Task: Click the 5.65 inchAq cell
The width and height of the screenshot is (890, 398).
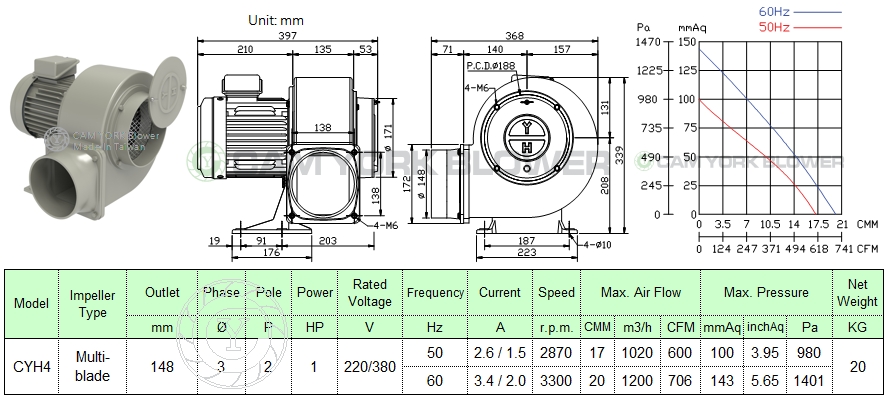Action: point(765,380)
